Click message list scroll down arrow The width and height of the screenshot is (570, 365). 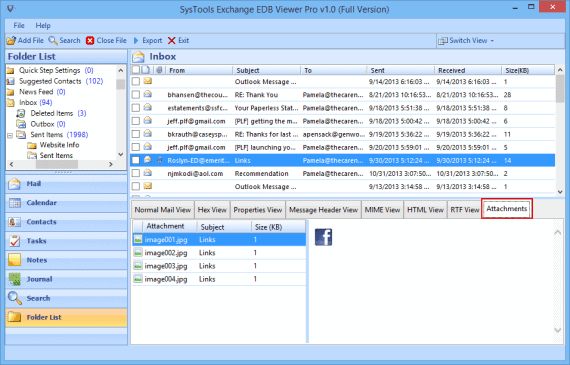(560, 192)
